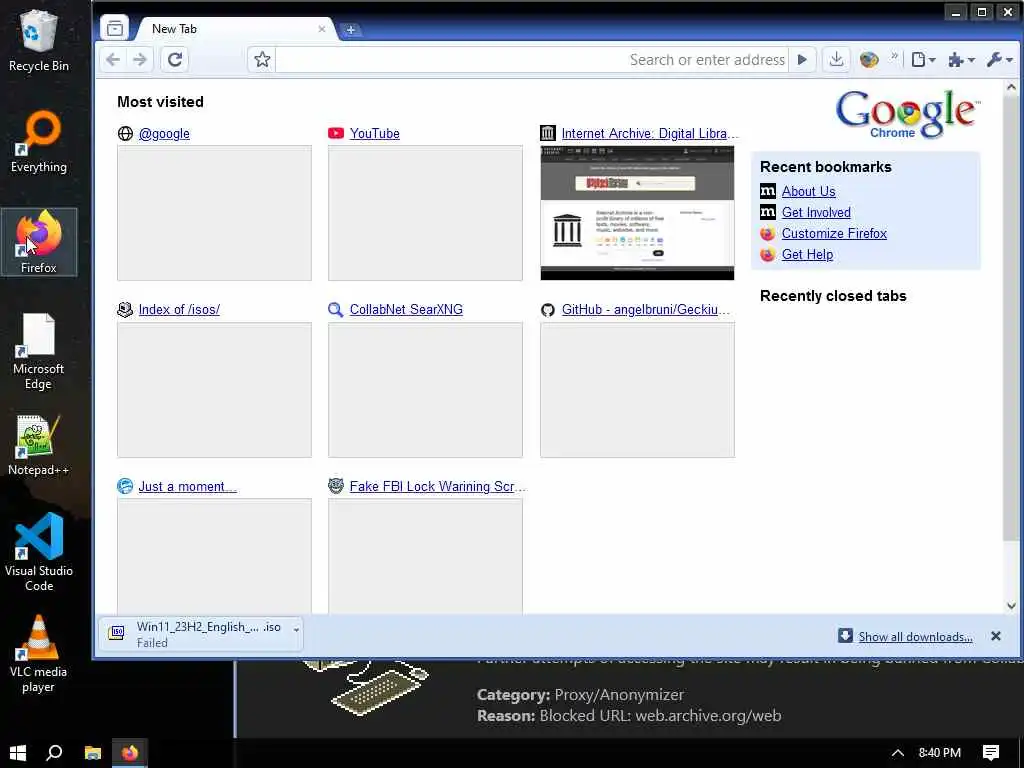The height and width of the screenshot is (768, 1024).
Task: Open the Just a moment... link
Action: (x=187, y=487)
